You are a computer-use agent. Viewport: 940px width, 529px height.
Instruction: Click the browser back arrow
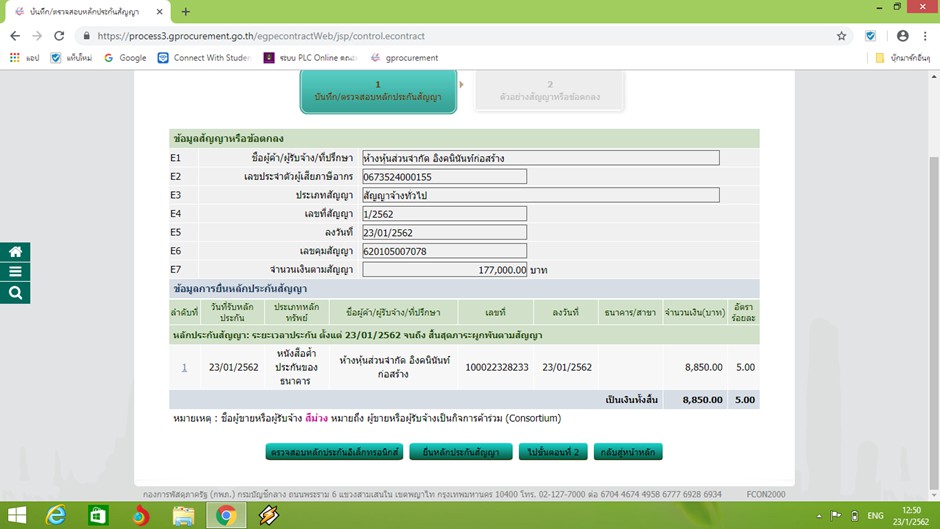pyautogui.click(x=14, y=36)
